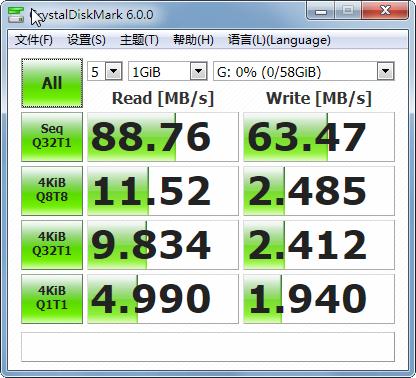Open the 设置(S) menu
This screenshot has width=416, height=378.
point(86,40)
